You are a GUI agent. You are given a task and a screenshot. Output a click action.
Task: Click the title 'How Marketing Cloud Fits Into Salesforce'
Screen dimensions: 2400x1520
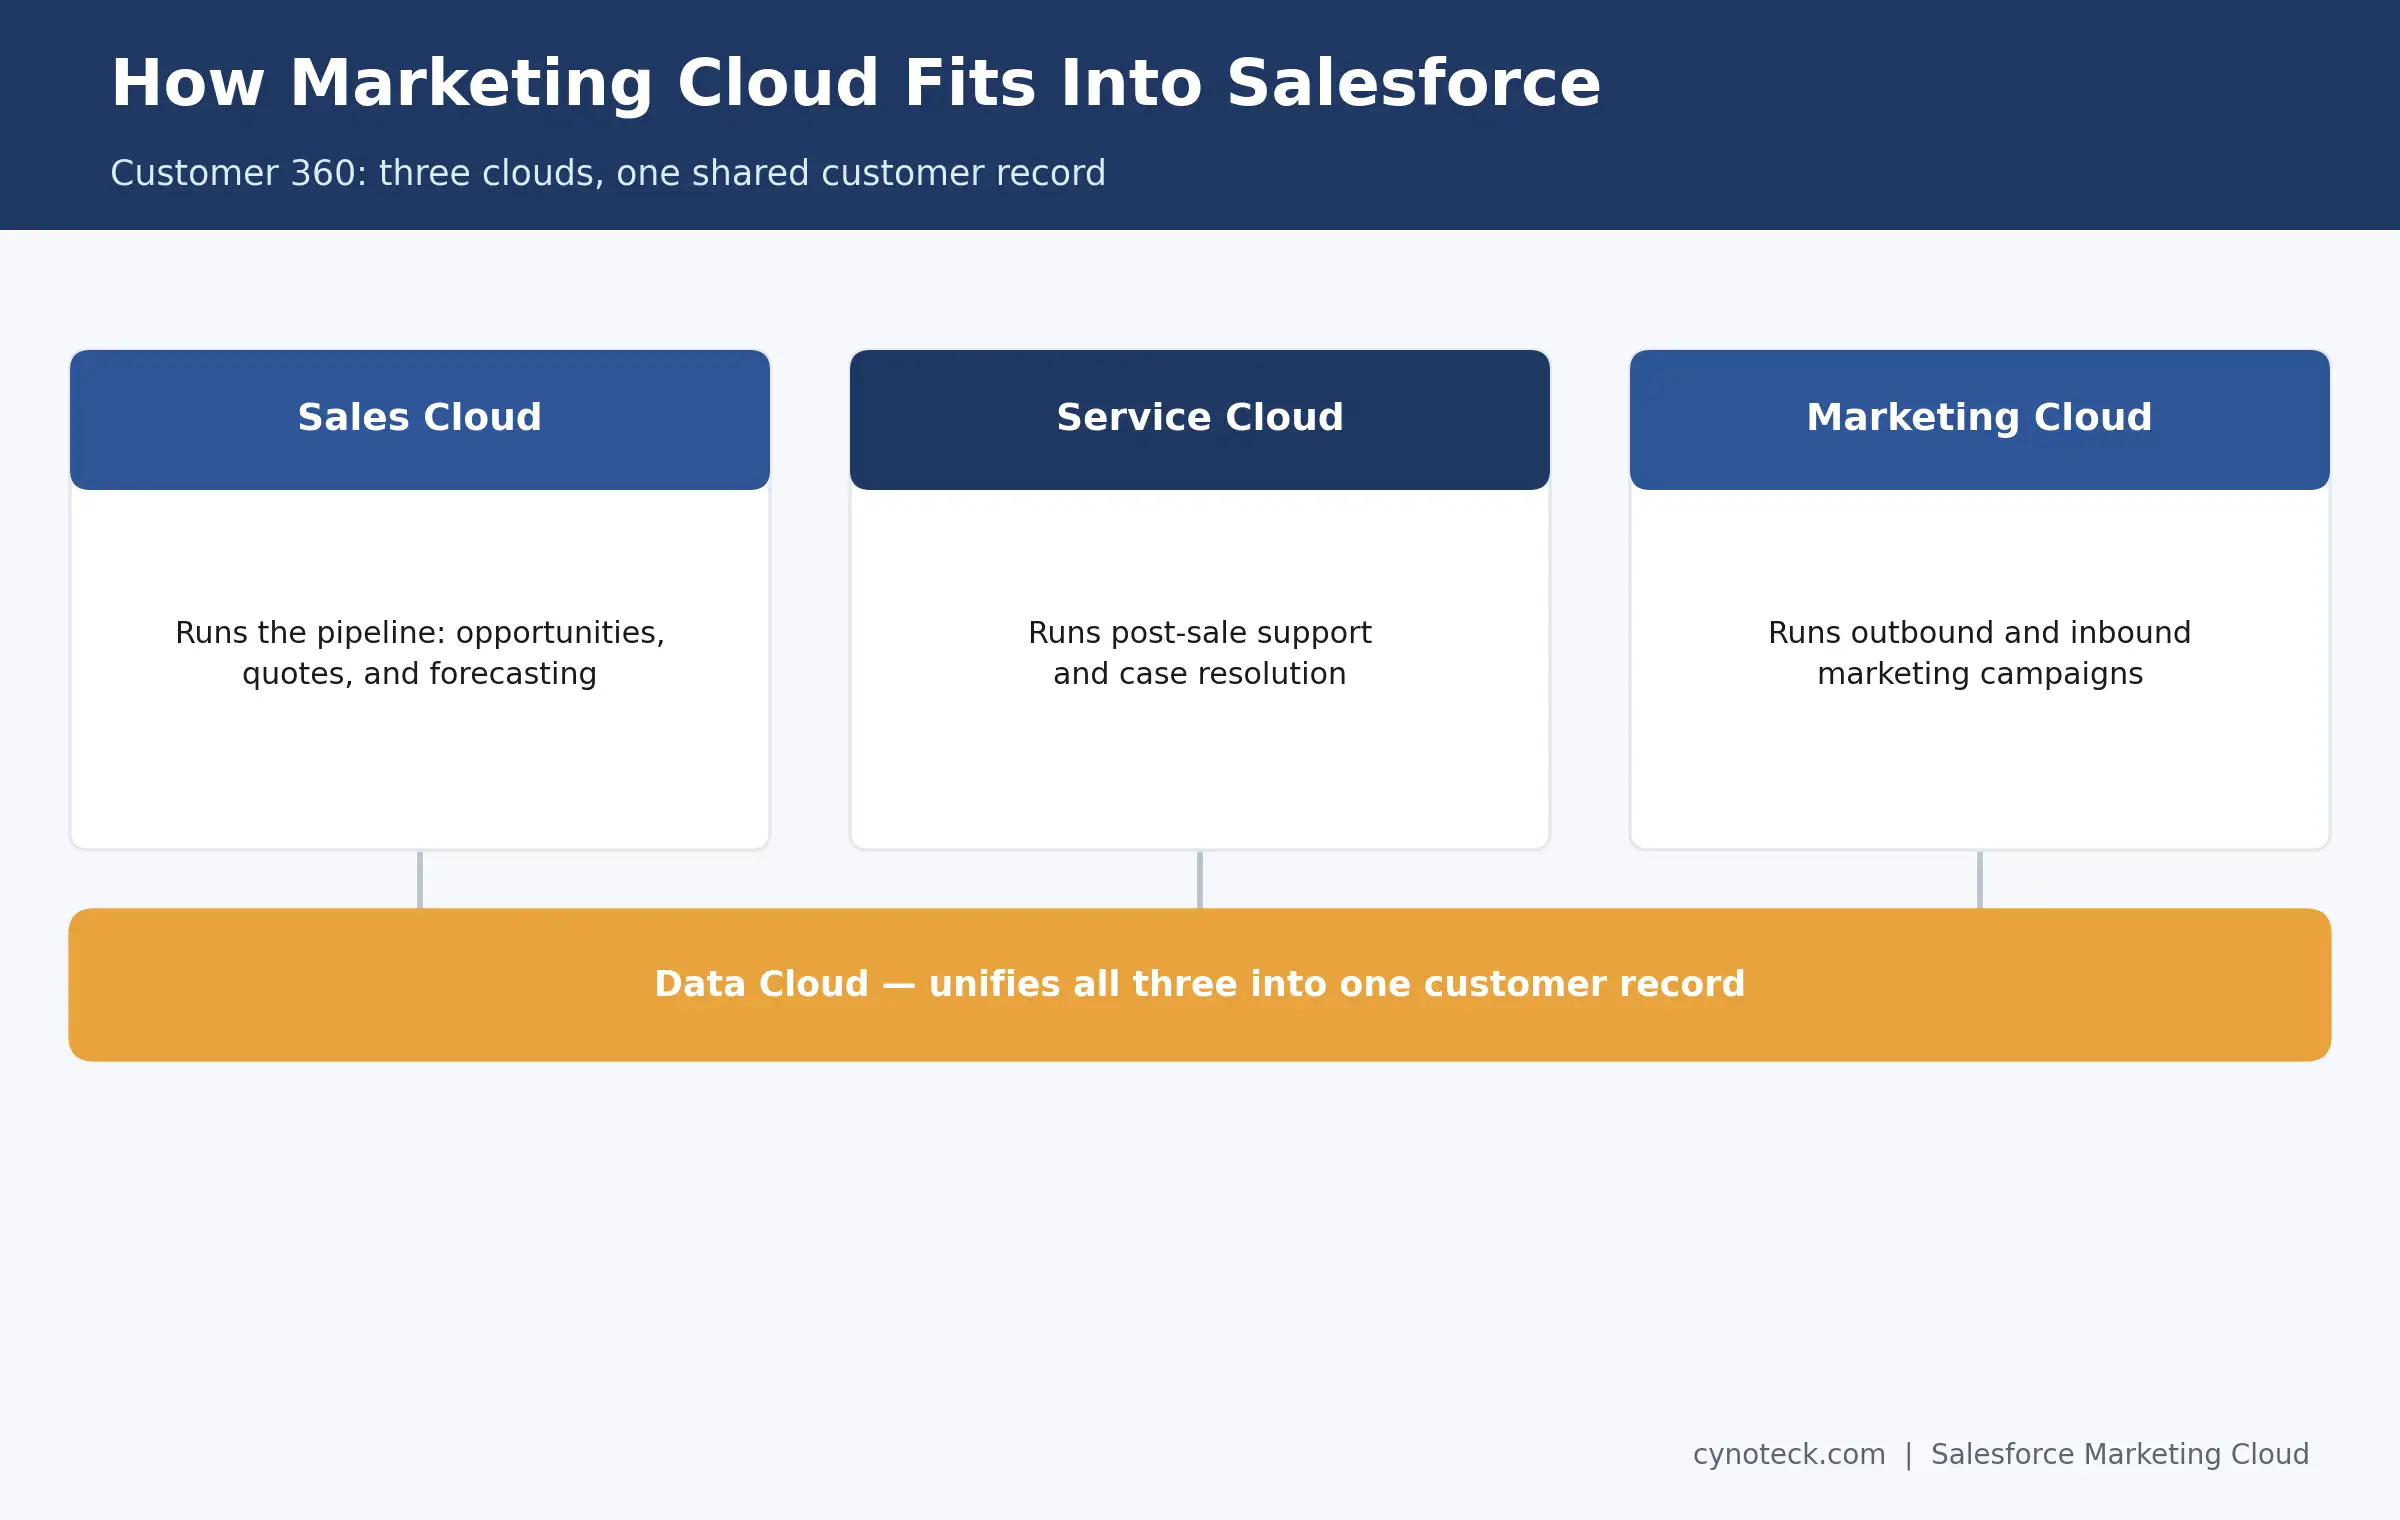tap(856, 83)
